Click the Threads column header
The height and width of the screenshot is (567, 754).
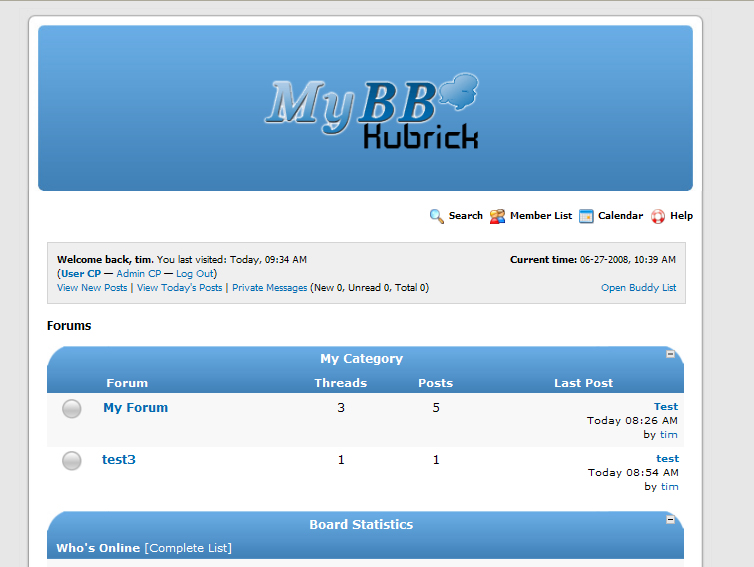click(340, 383)
